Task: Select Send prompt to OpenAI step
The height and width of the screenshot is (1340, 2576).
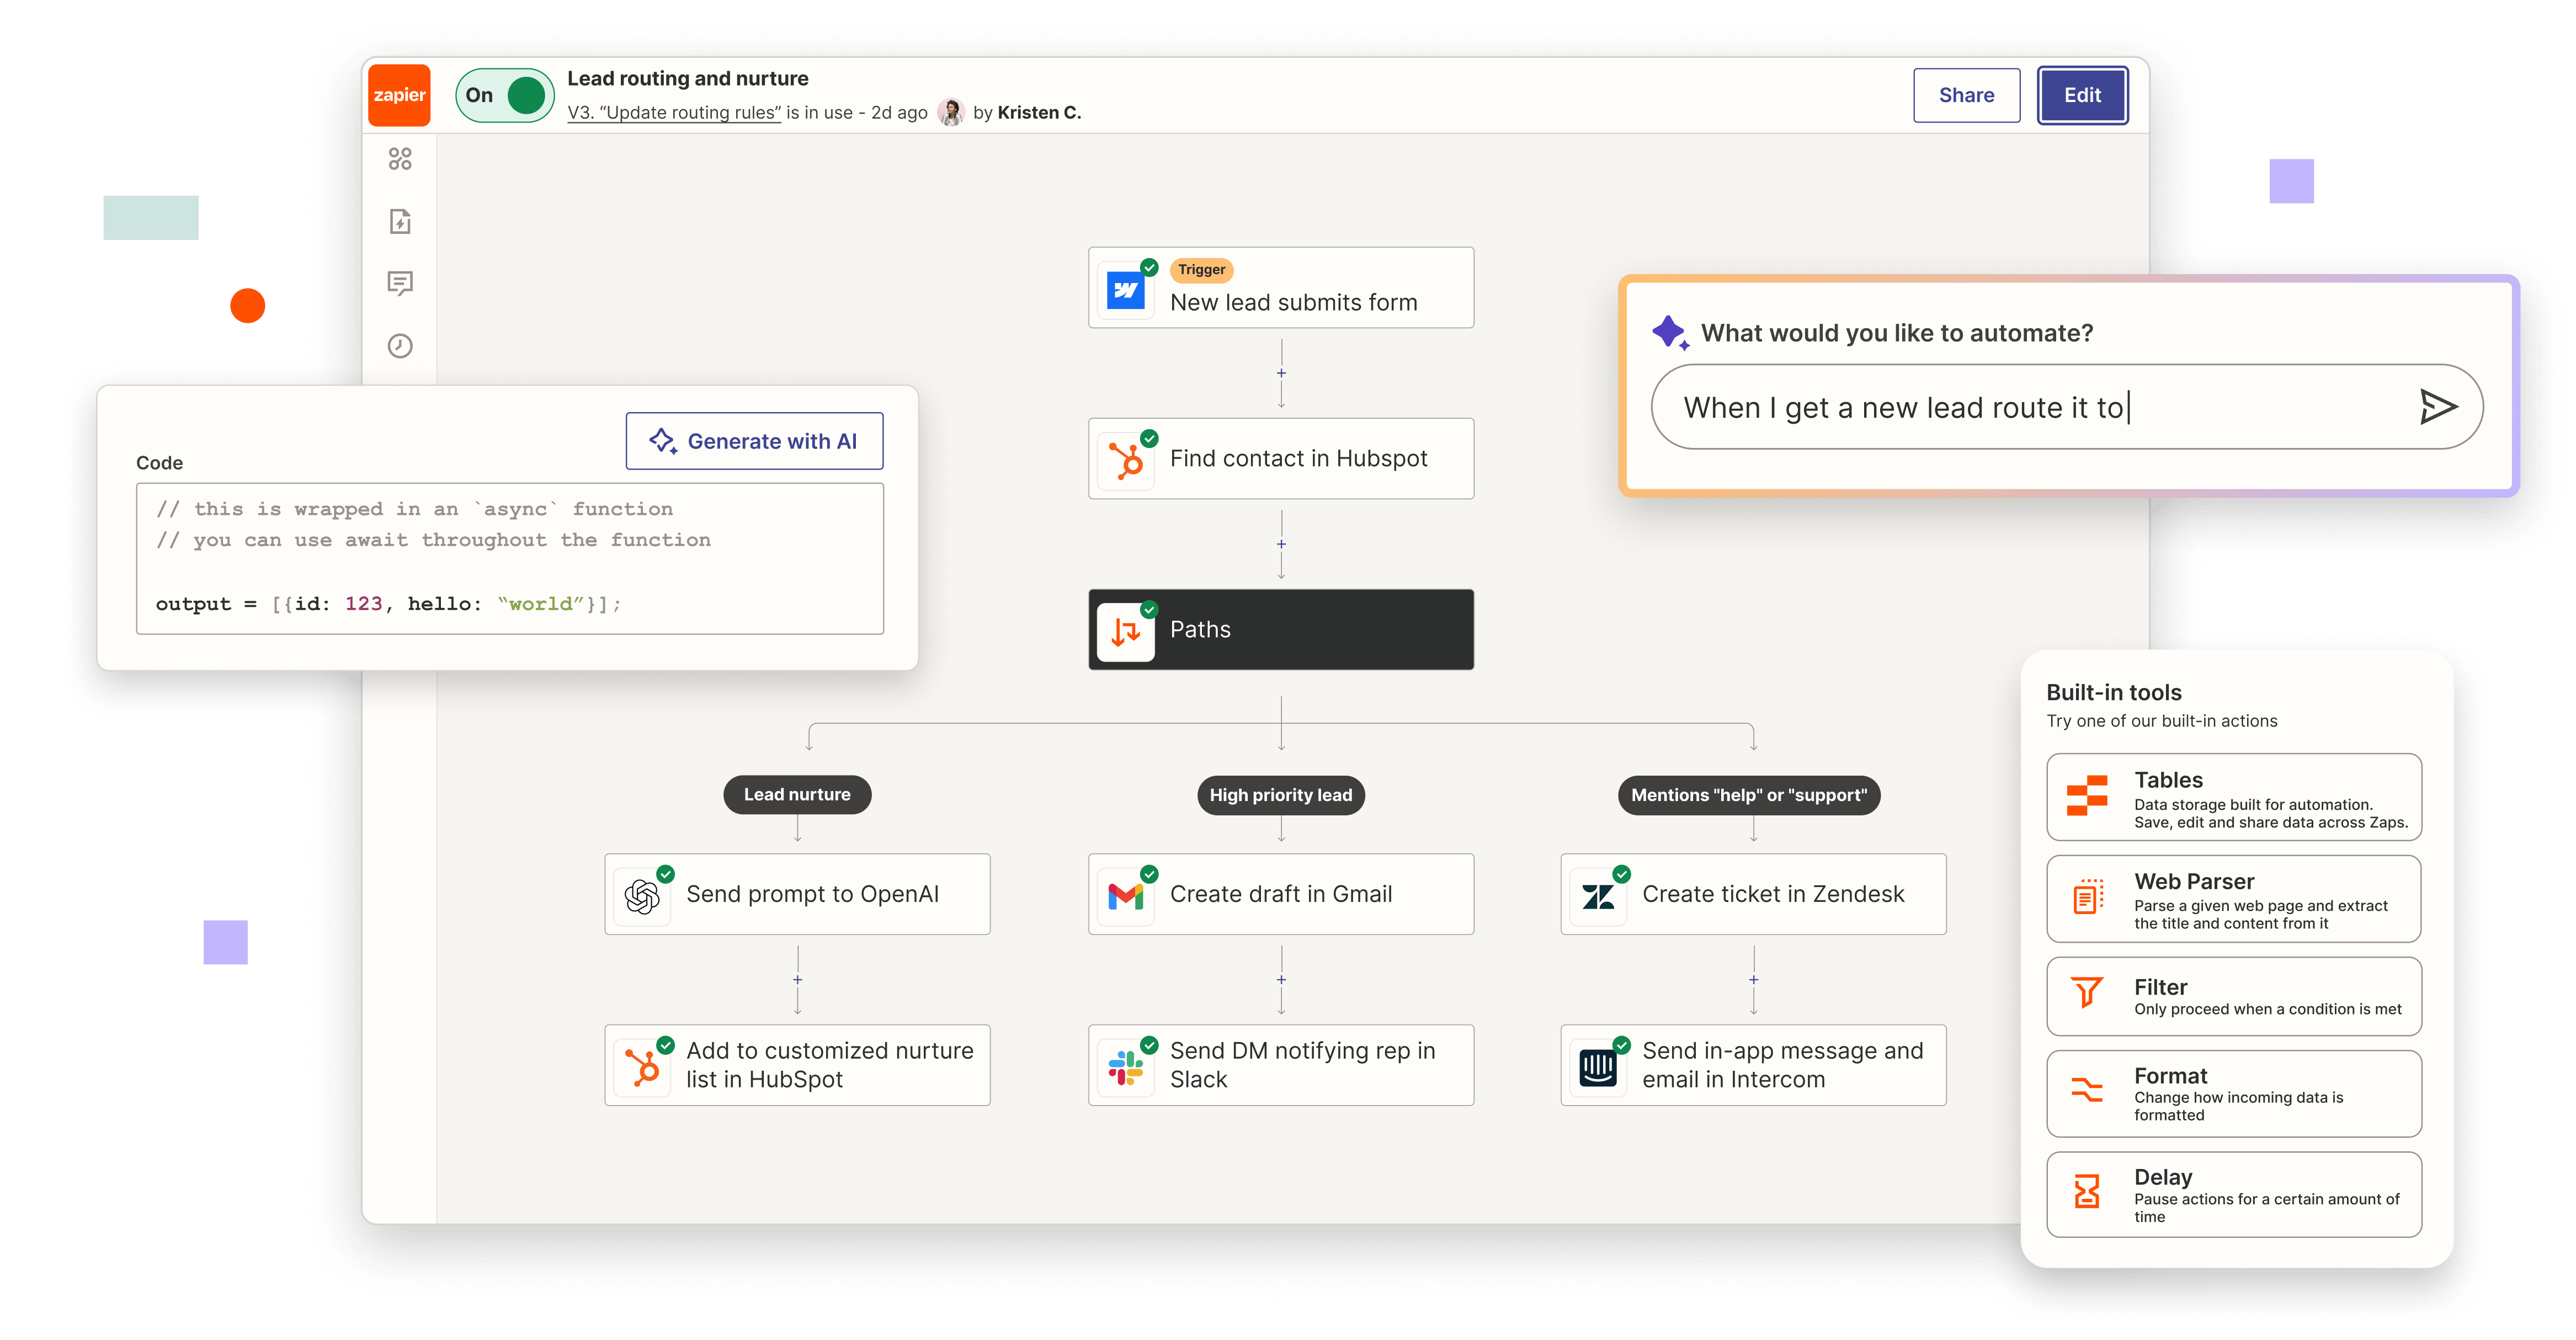Action: (x=797, y=894)
